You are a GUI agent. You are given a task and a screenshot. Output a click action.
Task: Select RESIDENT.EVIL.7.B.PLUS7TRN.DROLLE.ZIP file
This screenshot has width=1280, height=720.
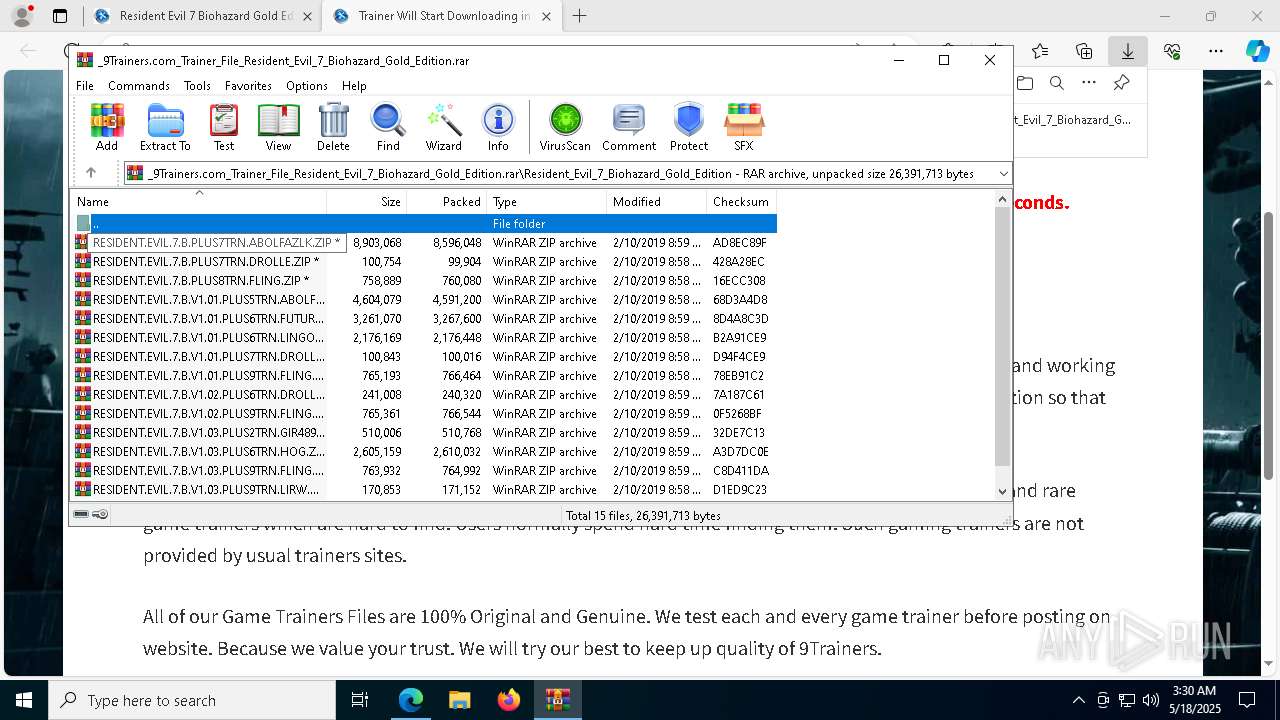point(424,262)
